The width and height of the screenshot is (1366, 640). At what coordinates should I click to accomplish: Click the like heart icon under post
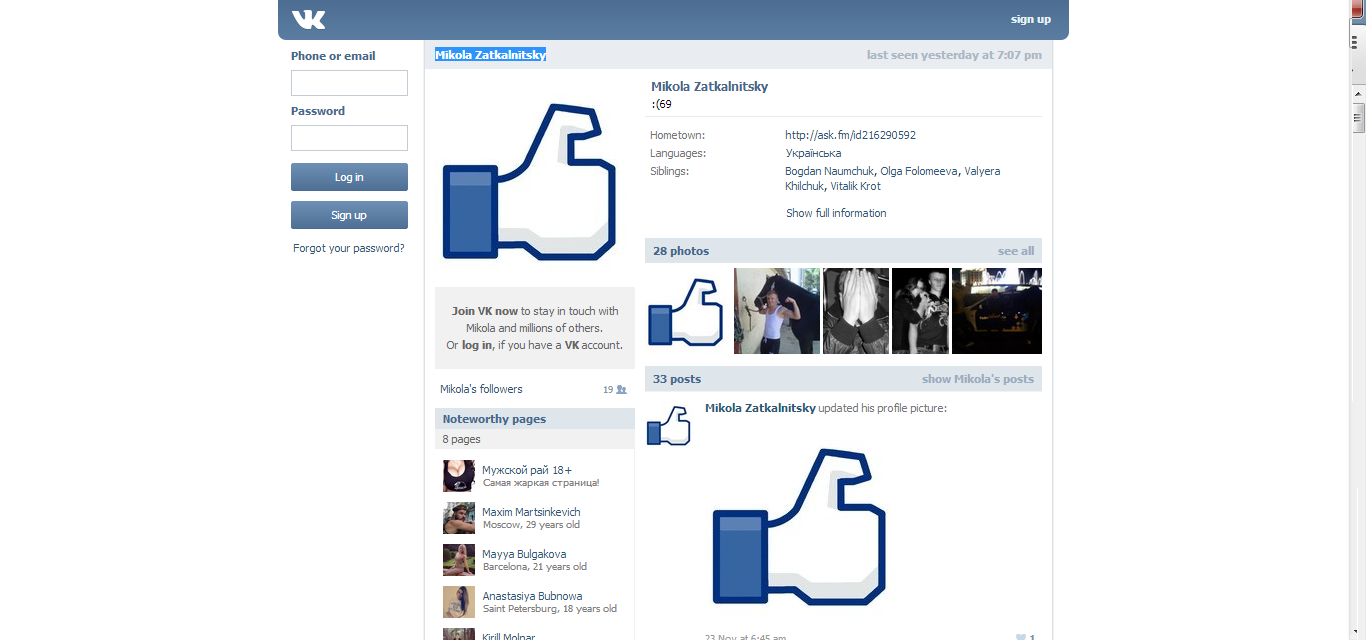1021,637
